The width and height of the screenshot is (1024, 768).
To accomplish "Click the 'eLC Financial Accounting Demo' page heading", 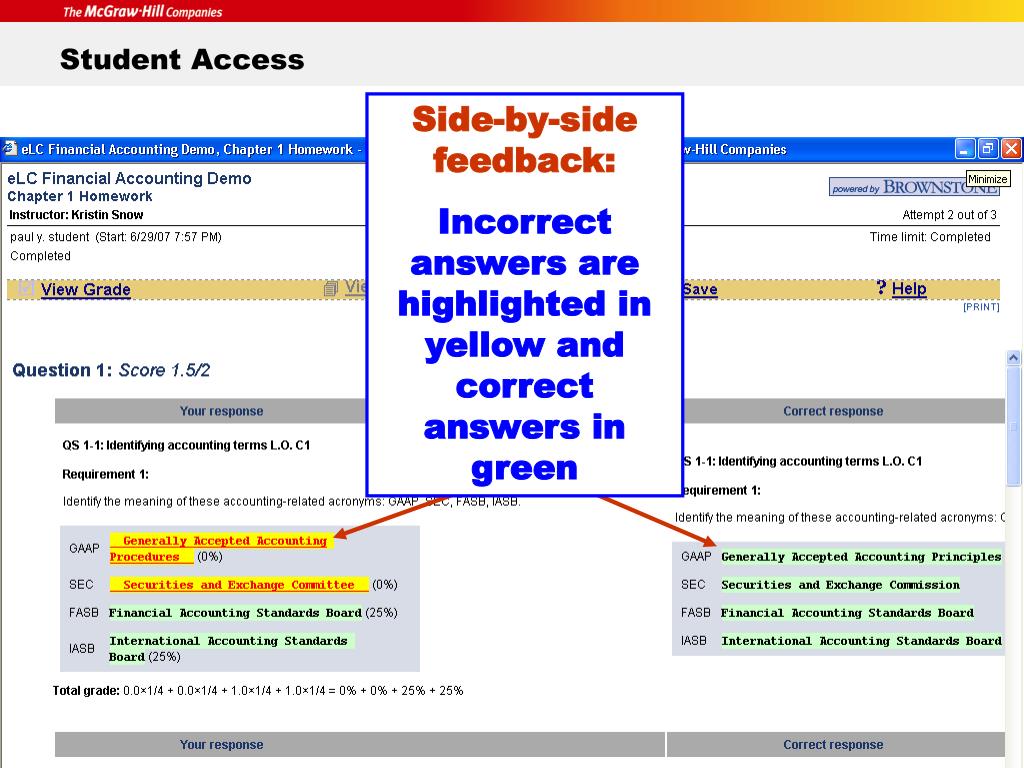I will tap(129, 178).
